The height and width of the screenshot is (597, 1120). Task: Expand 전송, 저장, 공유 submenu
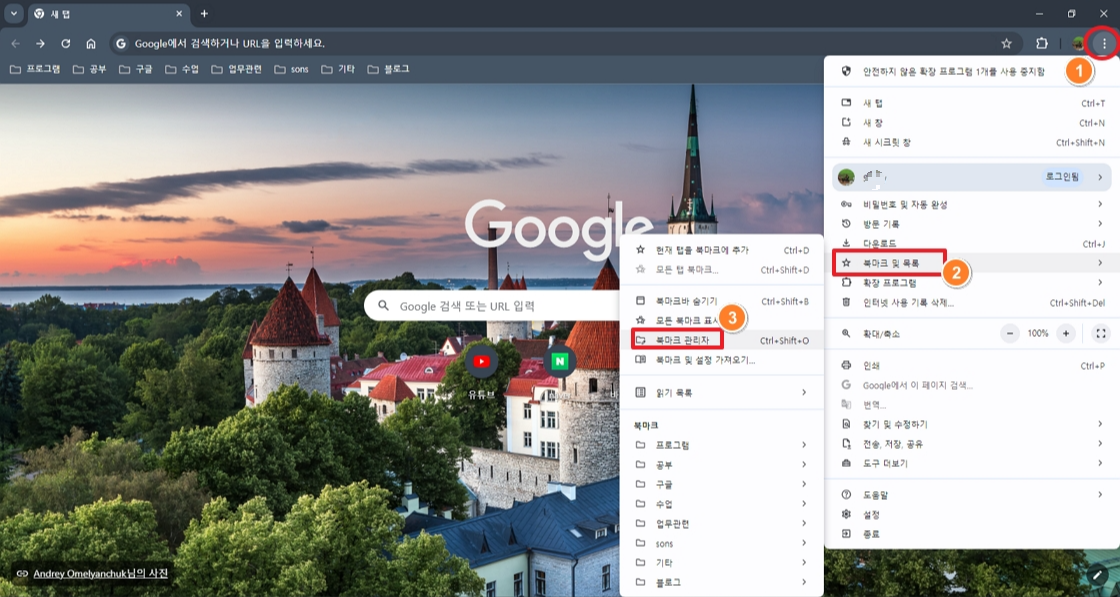coord(972,443)
